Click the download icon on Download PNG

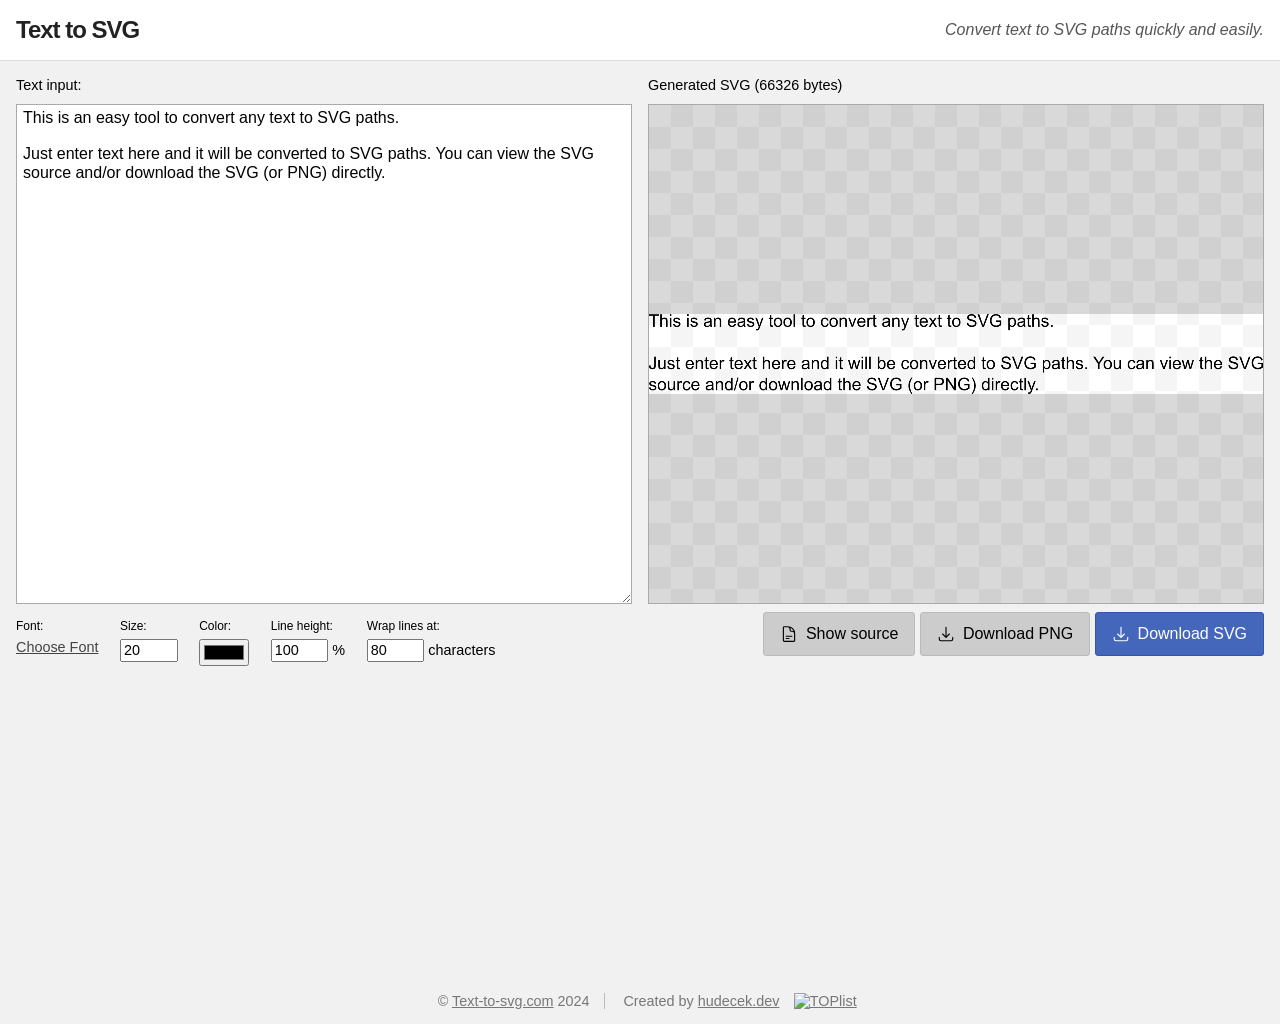pyautogui.click(x=946, y=634)
